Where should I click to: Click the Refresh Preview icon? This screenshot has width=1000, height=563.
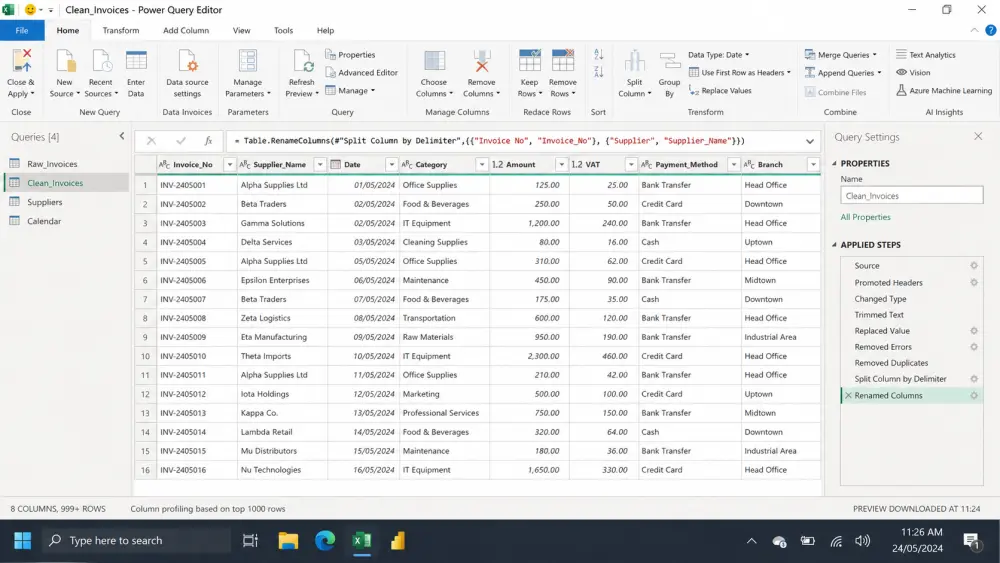point(302,61)
